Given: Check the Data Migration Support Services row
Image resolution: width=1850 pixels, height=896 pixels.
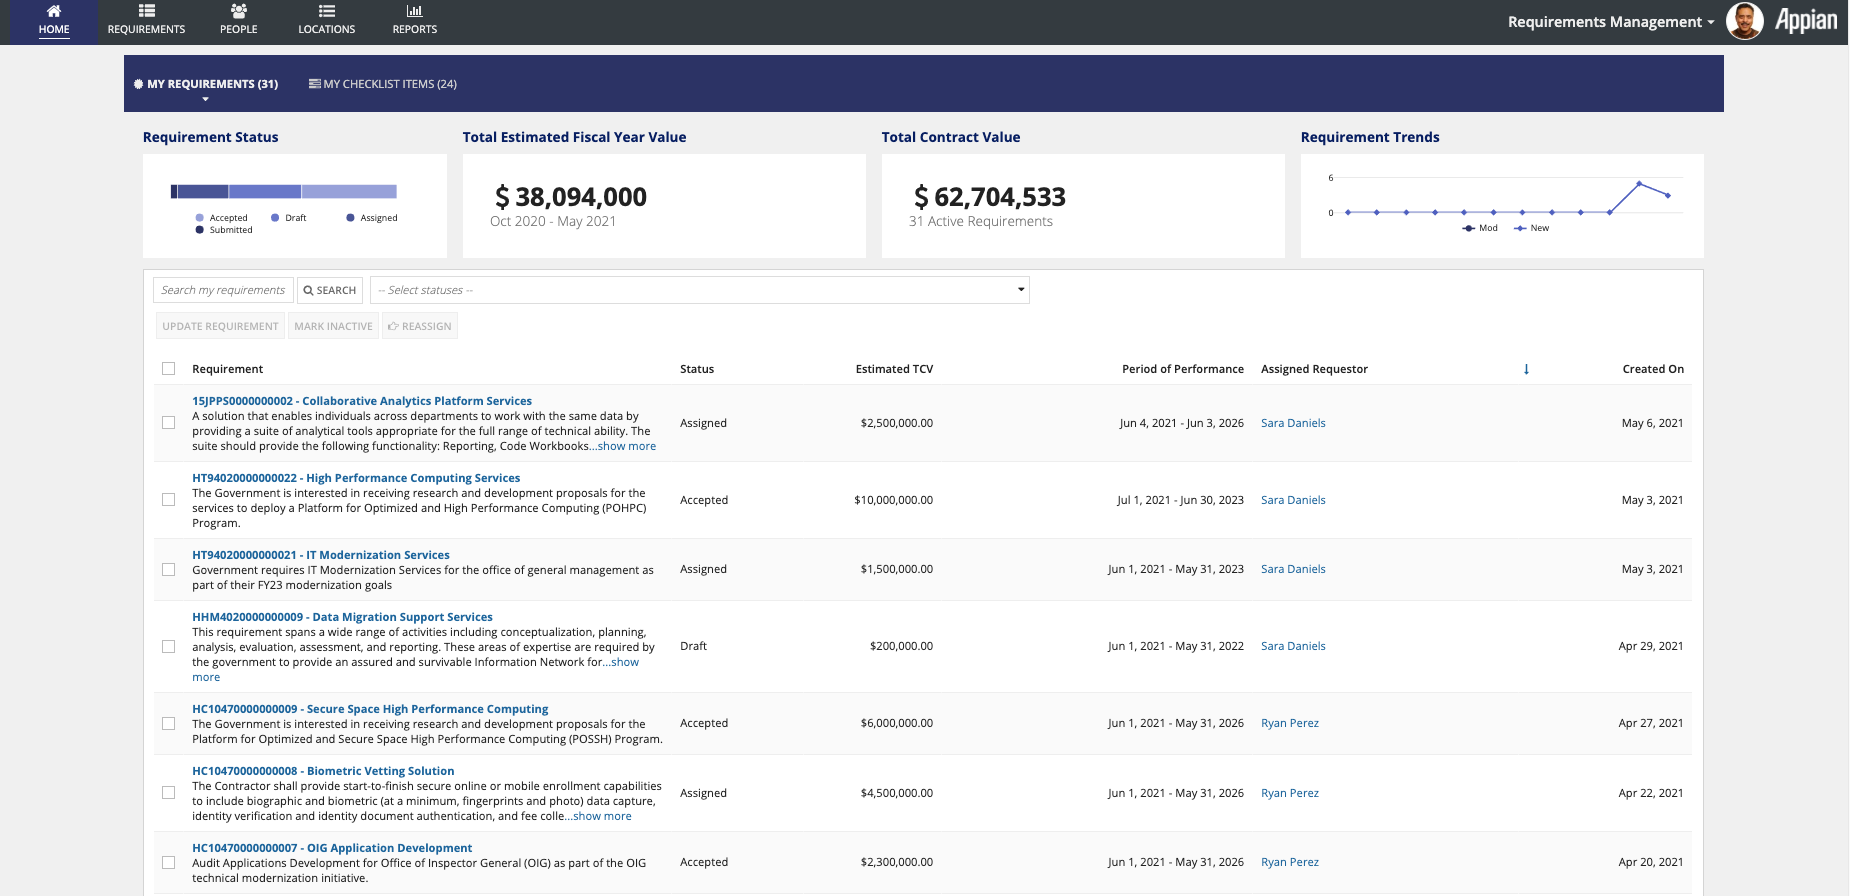Looking at the screenshot, I should (168, 646).
